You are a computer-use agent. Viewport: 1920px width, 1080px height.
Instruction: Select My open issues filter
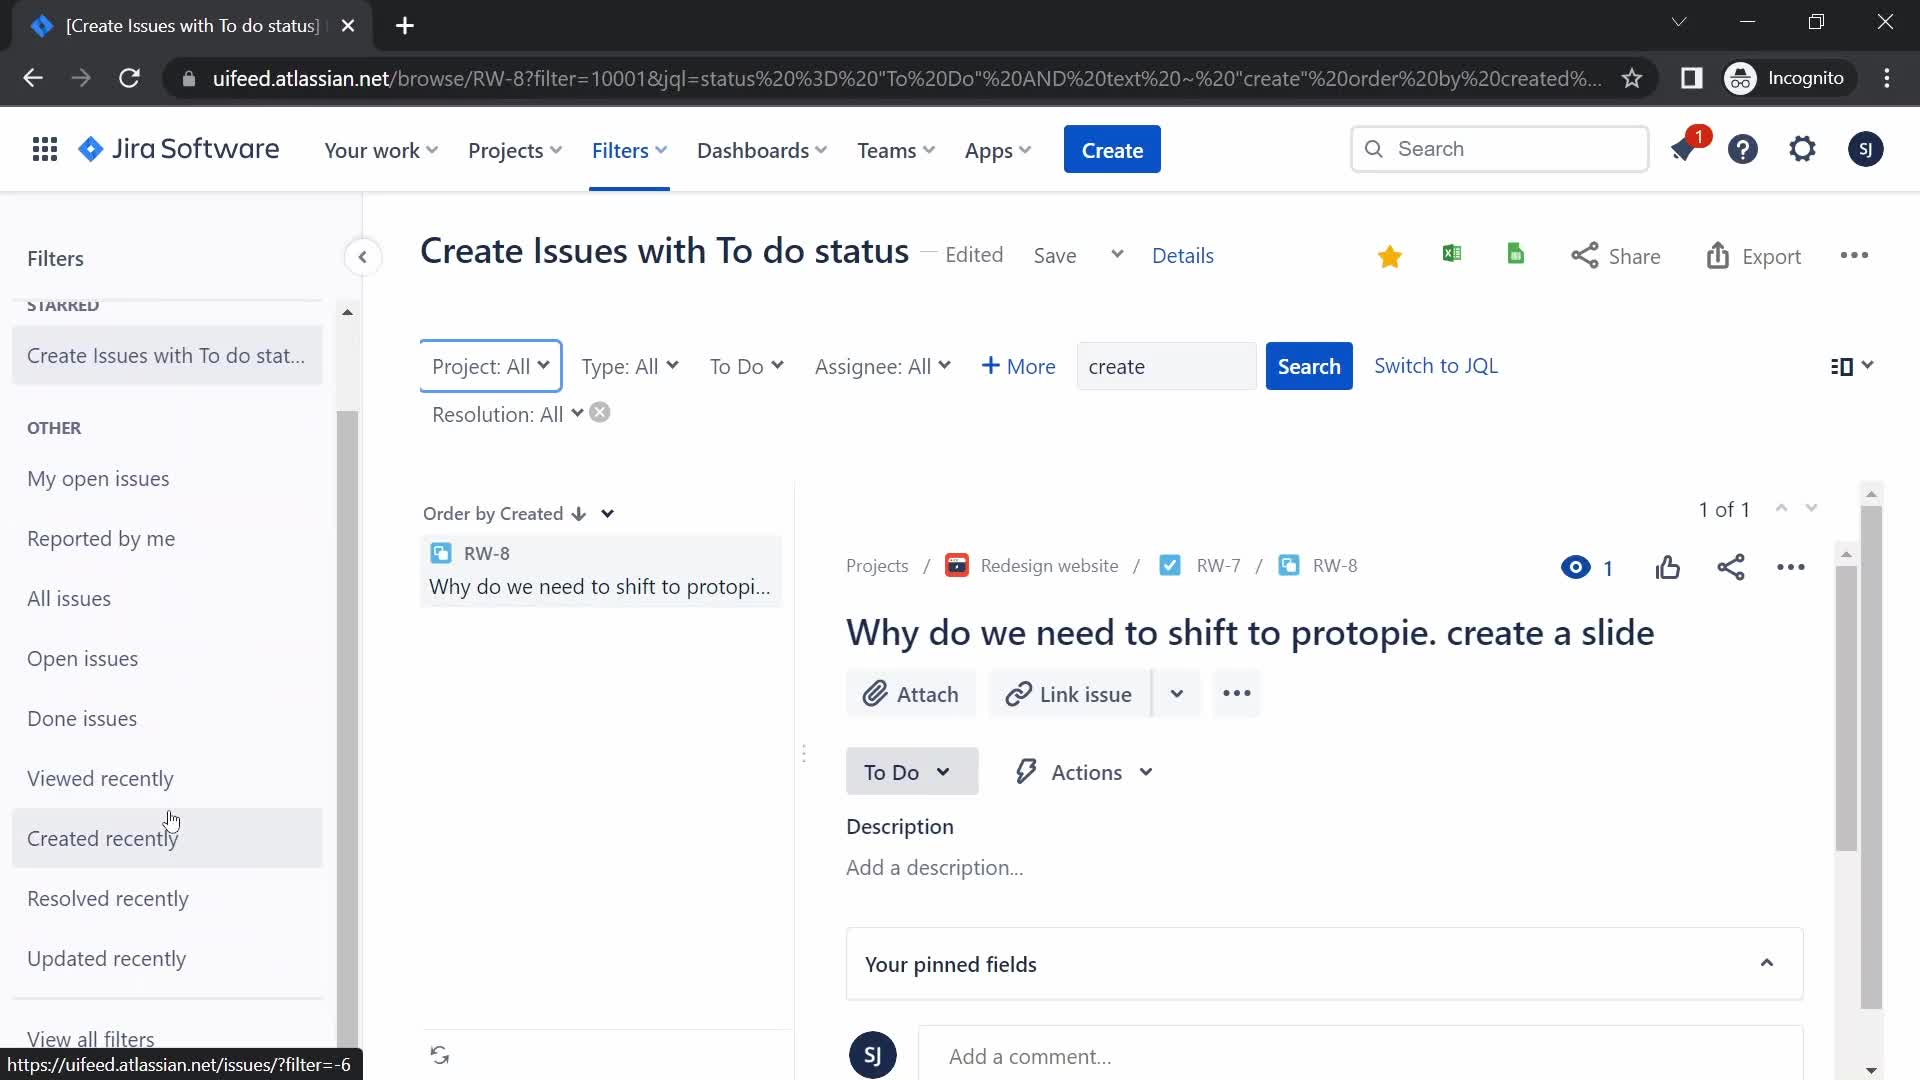(167, 478)
